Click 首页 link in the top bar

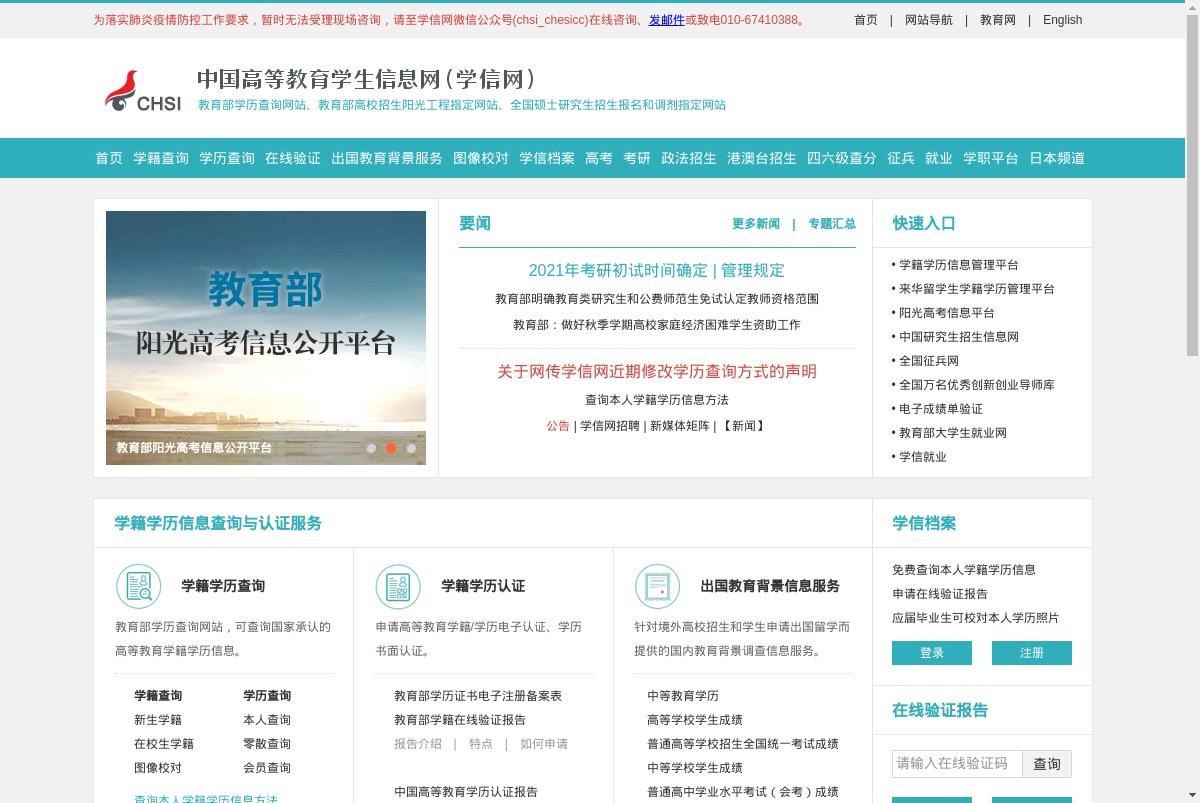coord(866,20)
